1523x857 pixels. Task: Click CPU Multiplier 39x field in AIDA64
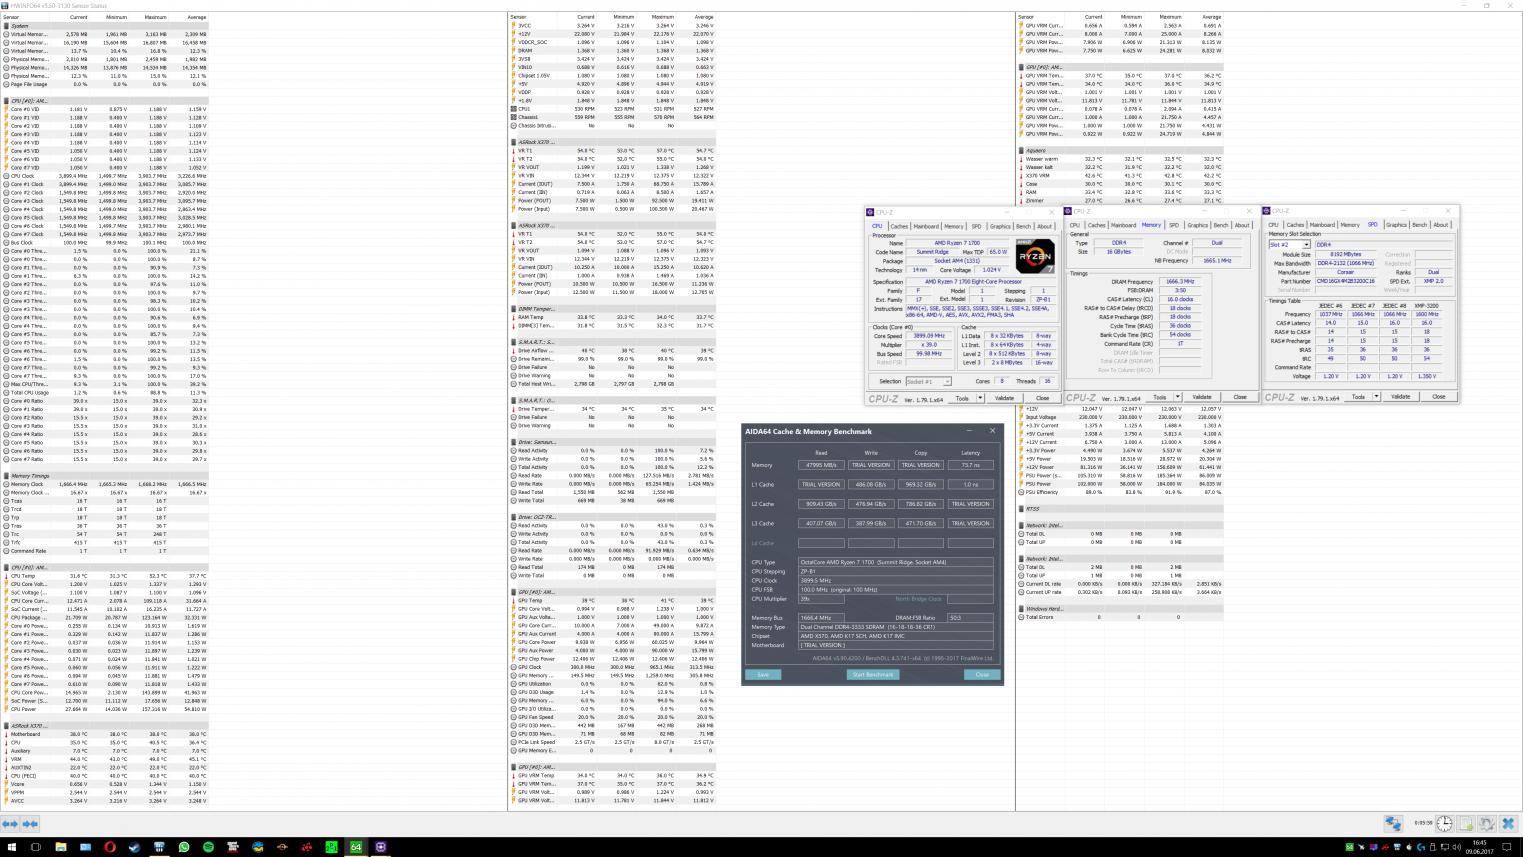tap(819, 599)
